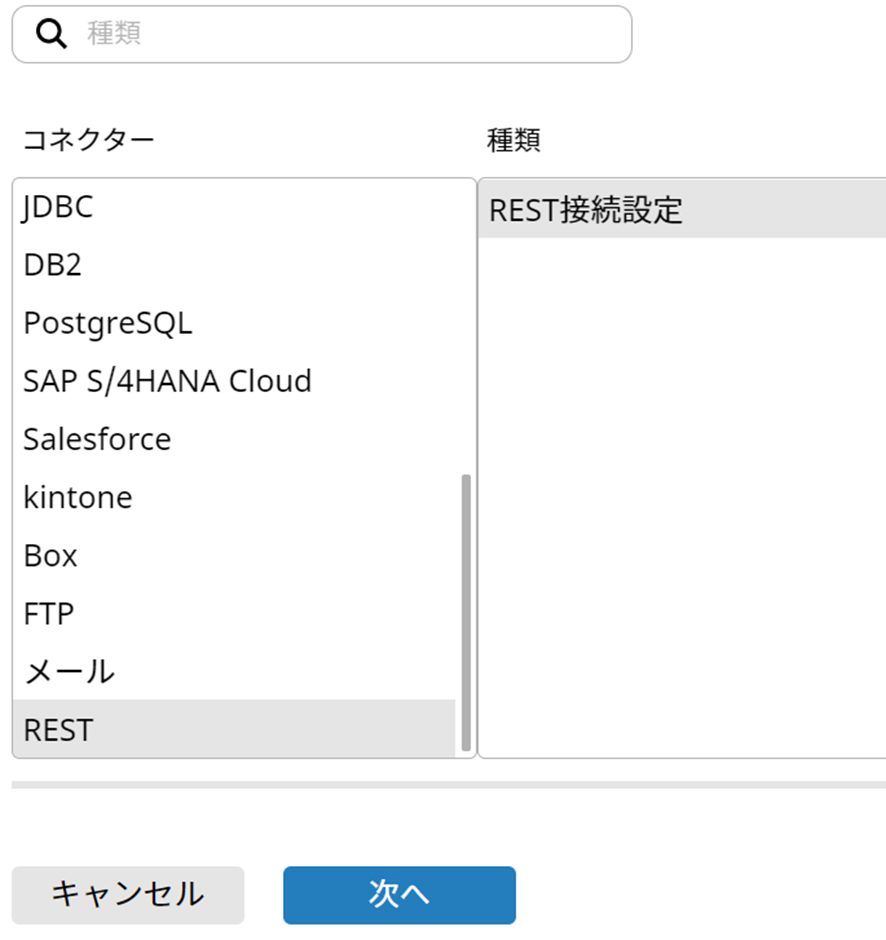886x940 pixels.
Task: Pick SAP S/4HANA Cloud connector
Action: (167, 381)
